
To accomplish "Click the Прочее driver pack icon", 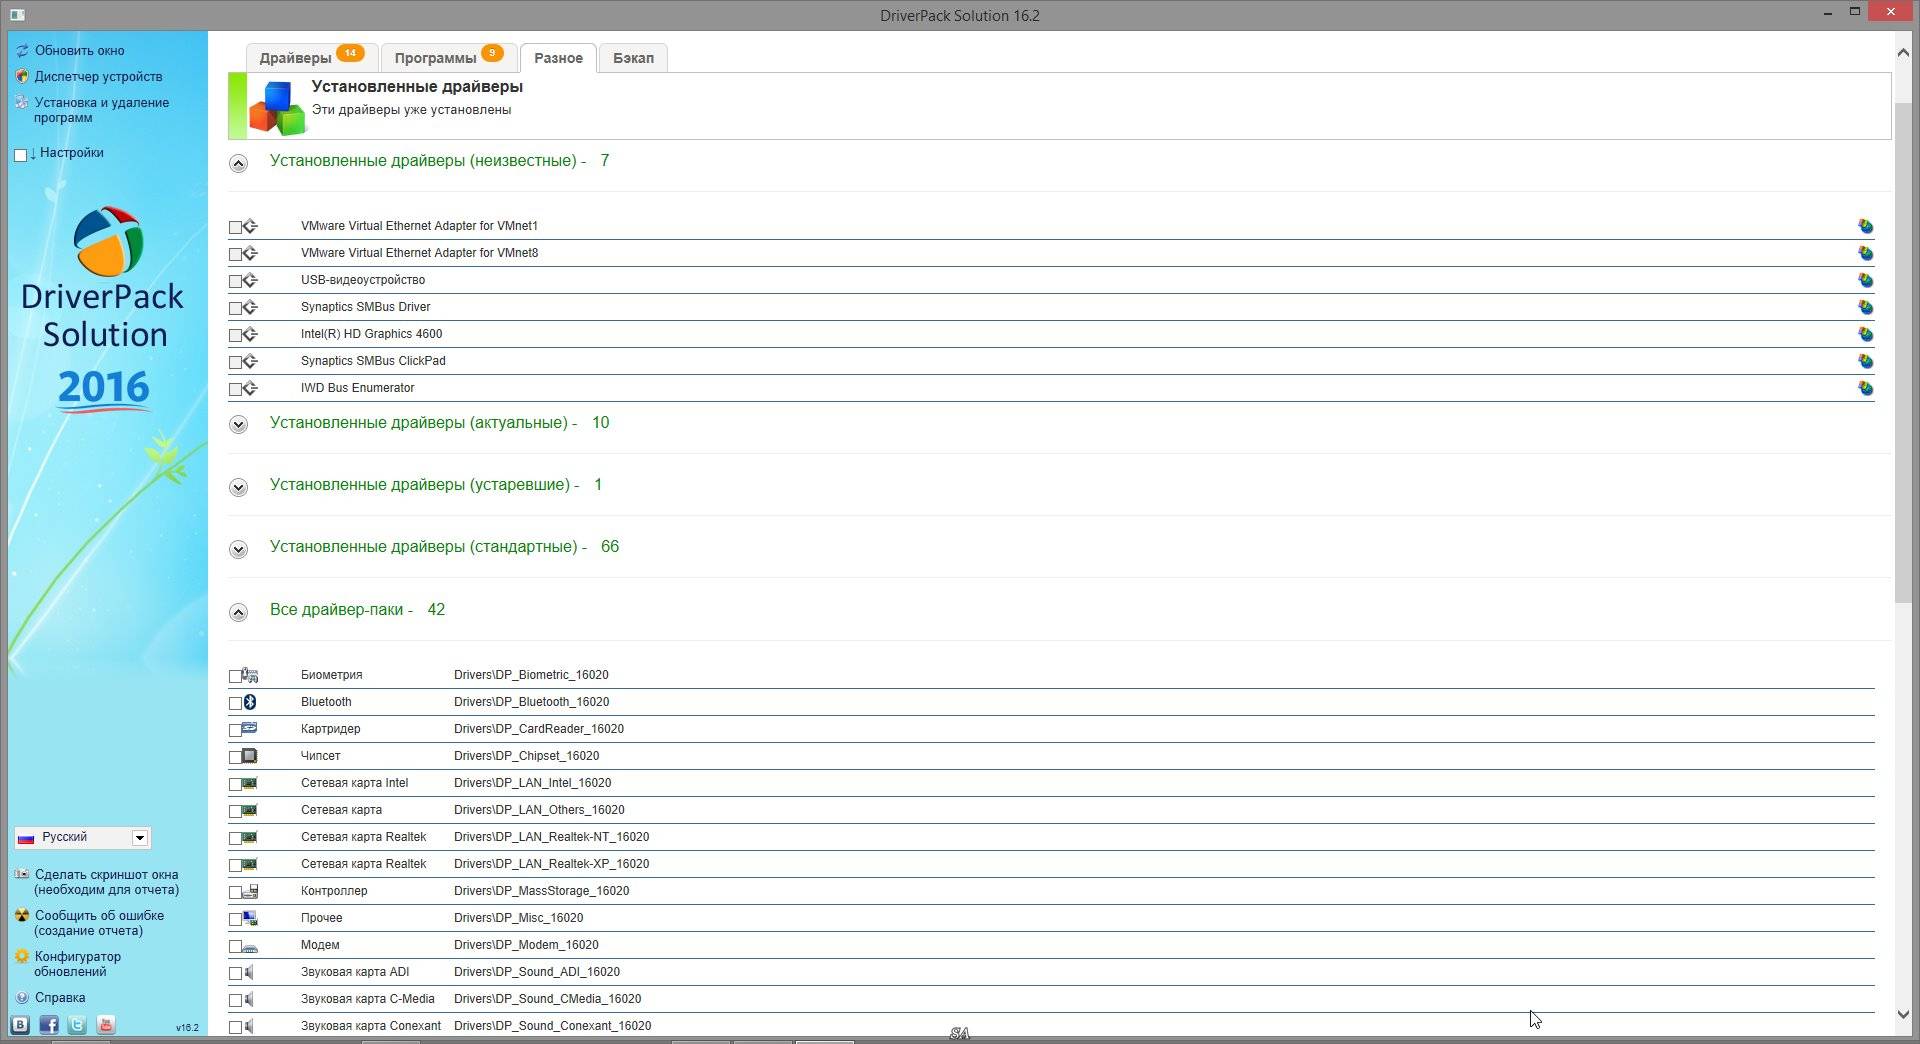I will 250,918.
